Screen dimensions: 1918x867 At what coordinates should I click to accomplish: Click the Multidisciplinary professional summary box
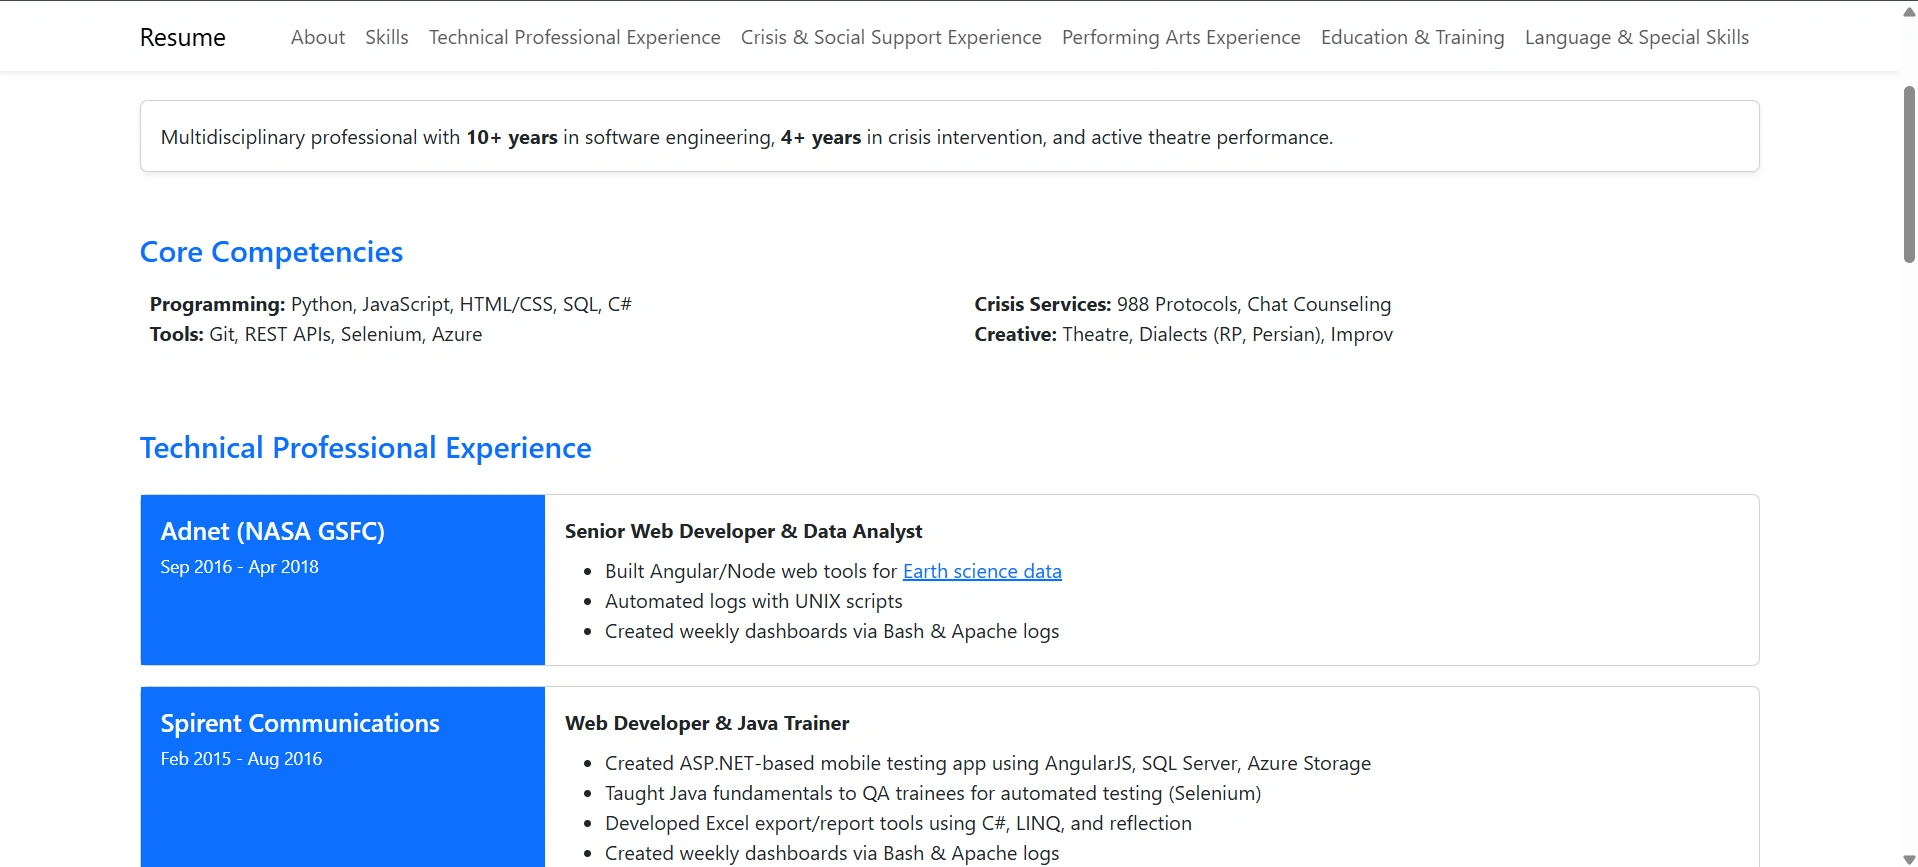(948, 137)
